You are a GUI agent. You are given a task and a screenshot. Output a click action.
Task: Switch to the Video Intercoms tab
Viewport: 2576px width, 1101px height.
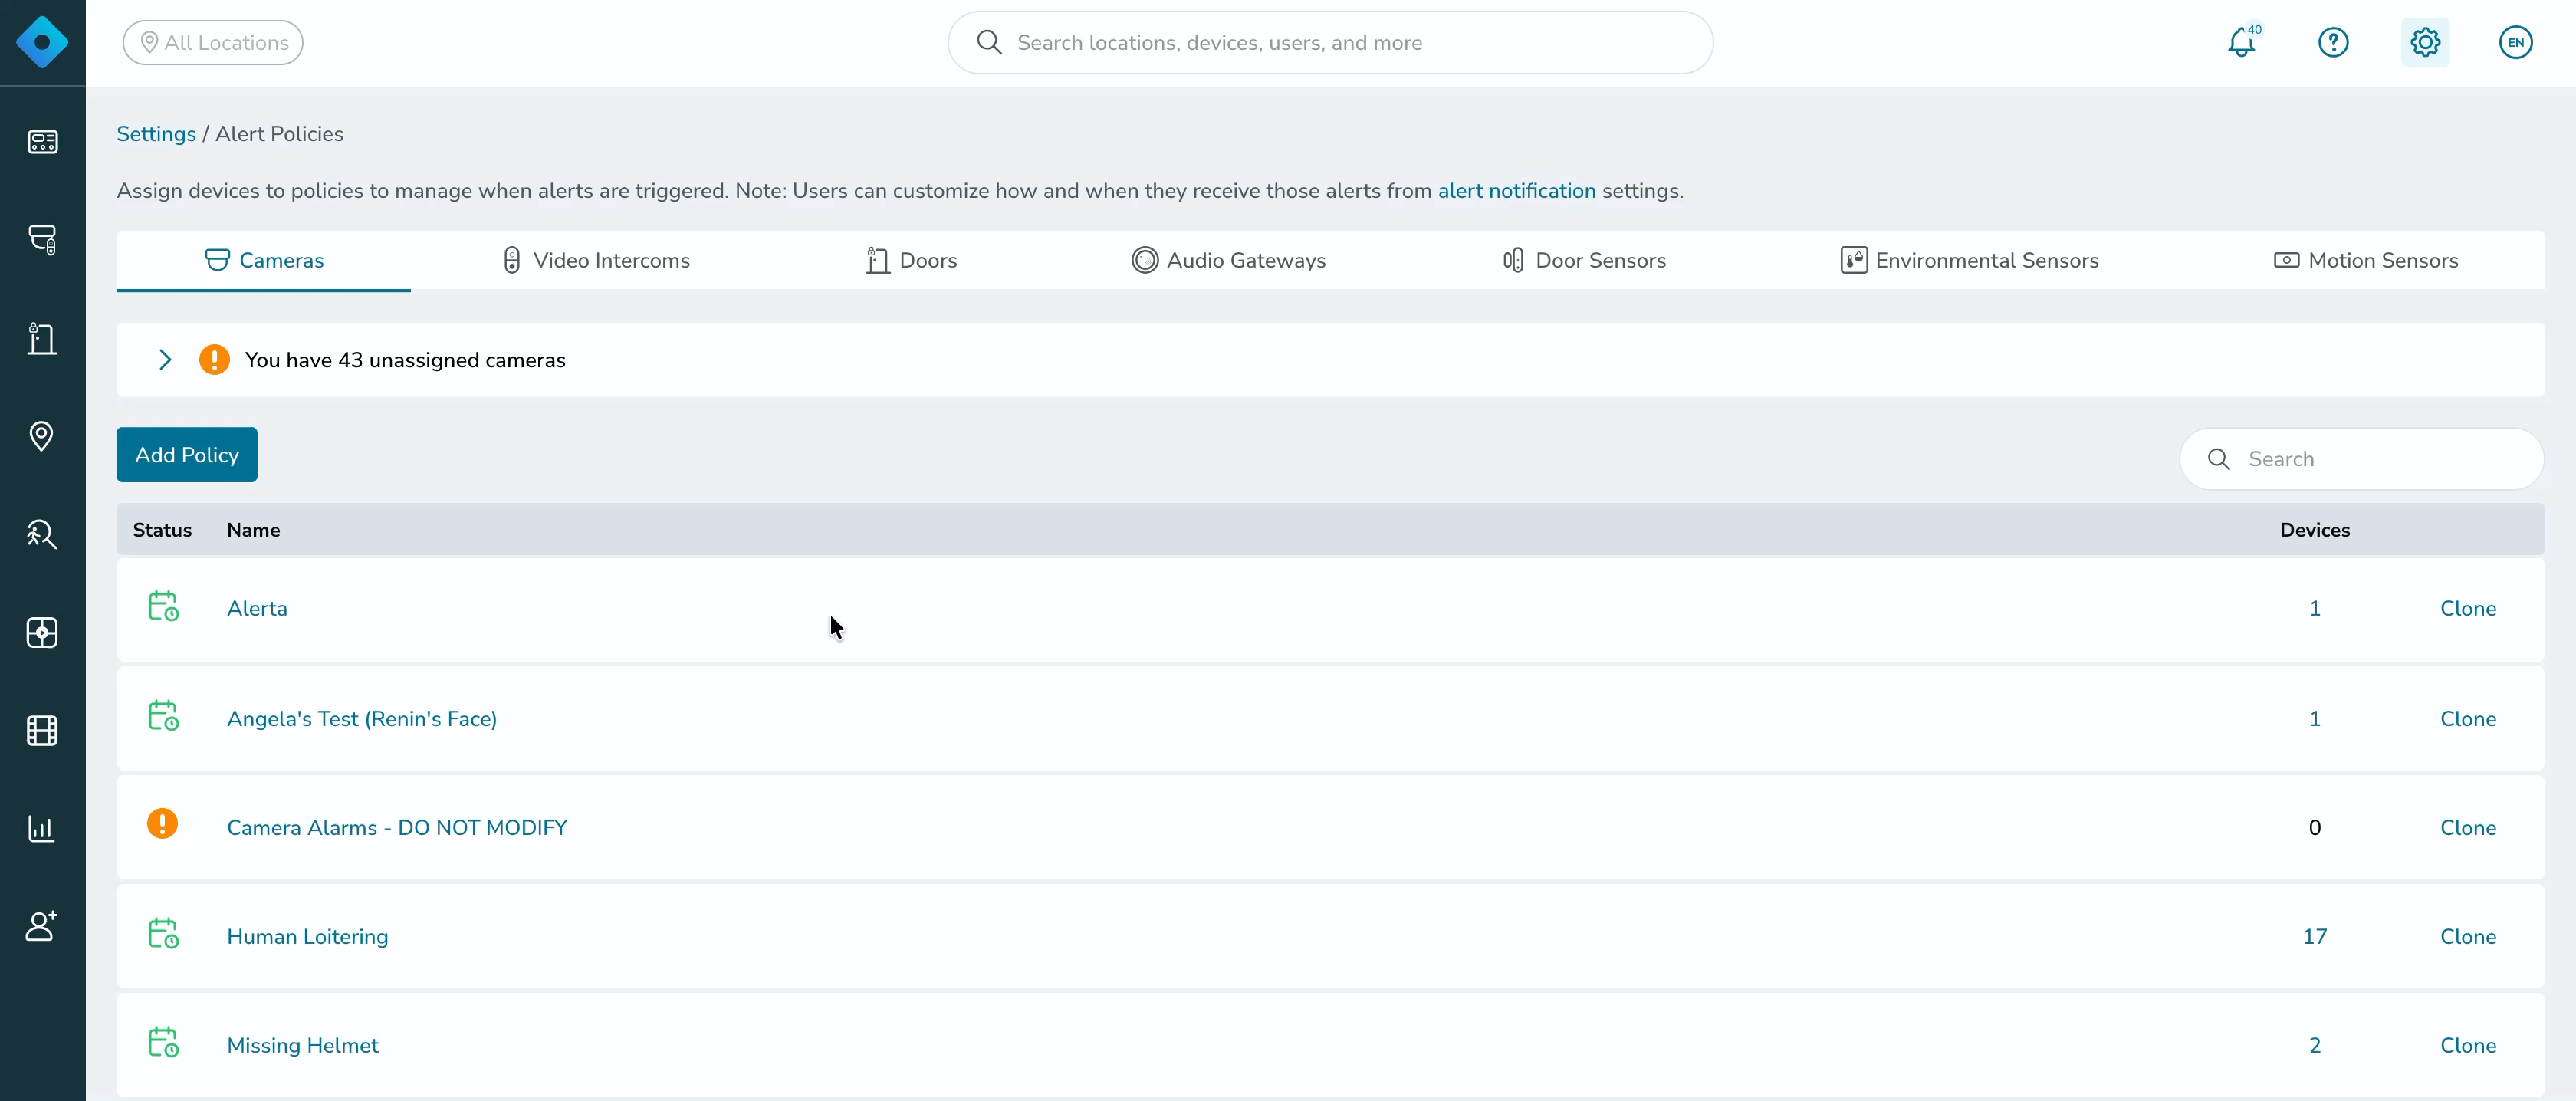click(x=596, y=261)
